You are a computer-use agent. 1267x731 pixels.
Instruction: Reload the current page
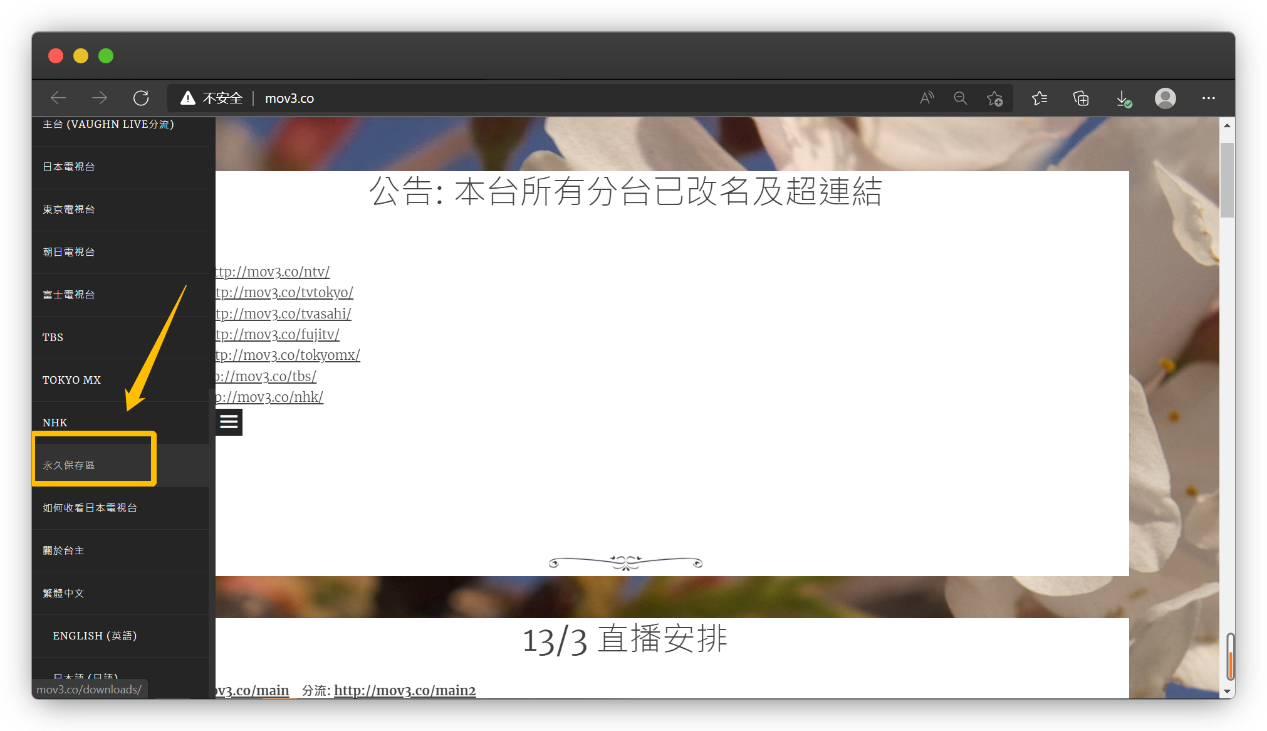point(141,98)
